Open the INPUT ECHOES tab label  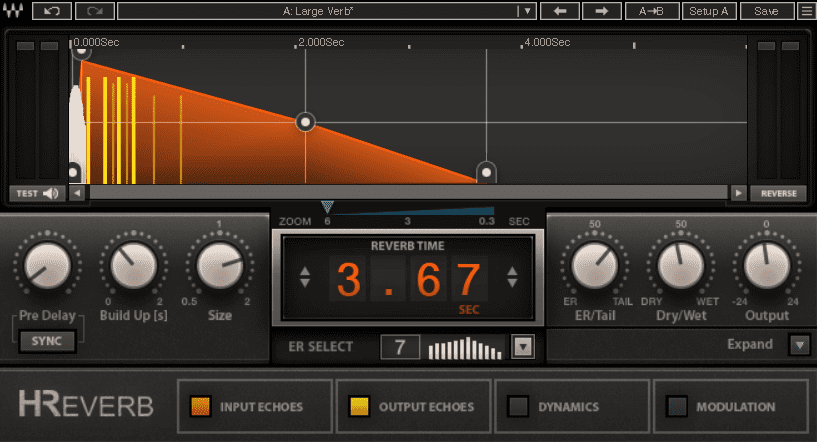(x=261, y=407)
